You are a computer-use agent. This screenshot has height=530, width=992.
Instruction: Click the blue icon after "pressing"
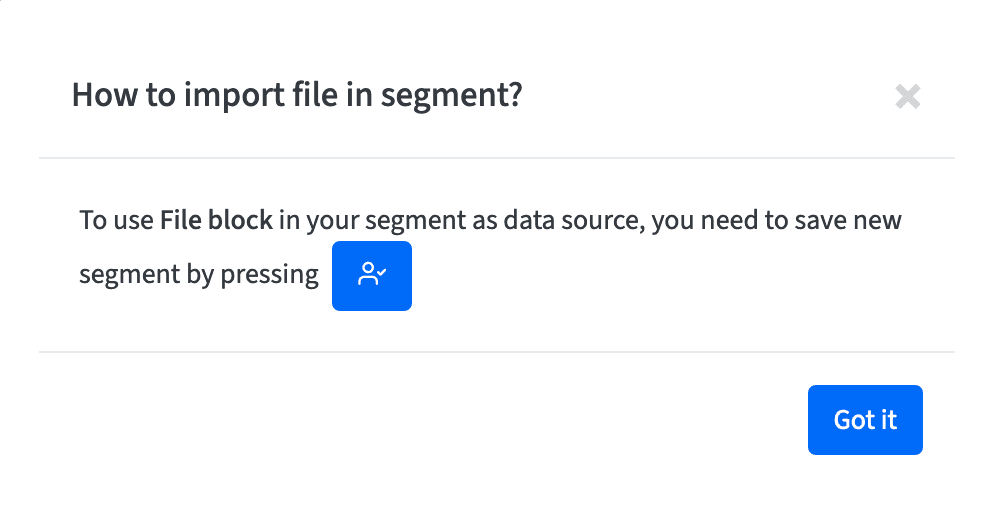(x=371, y=276)
